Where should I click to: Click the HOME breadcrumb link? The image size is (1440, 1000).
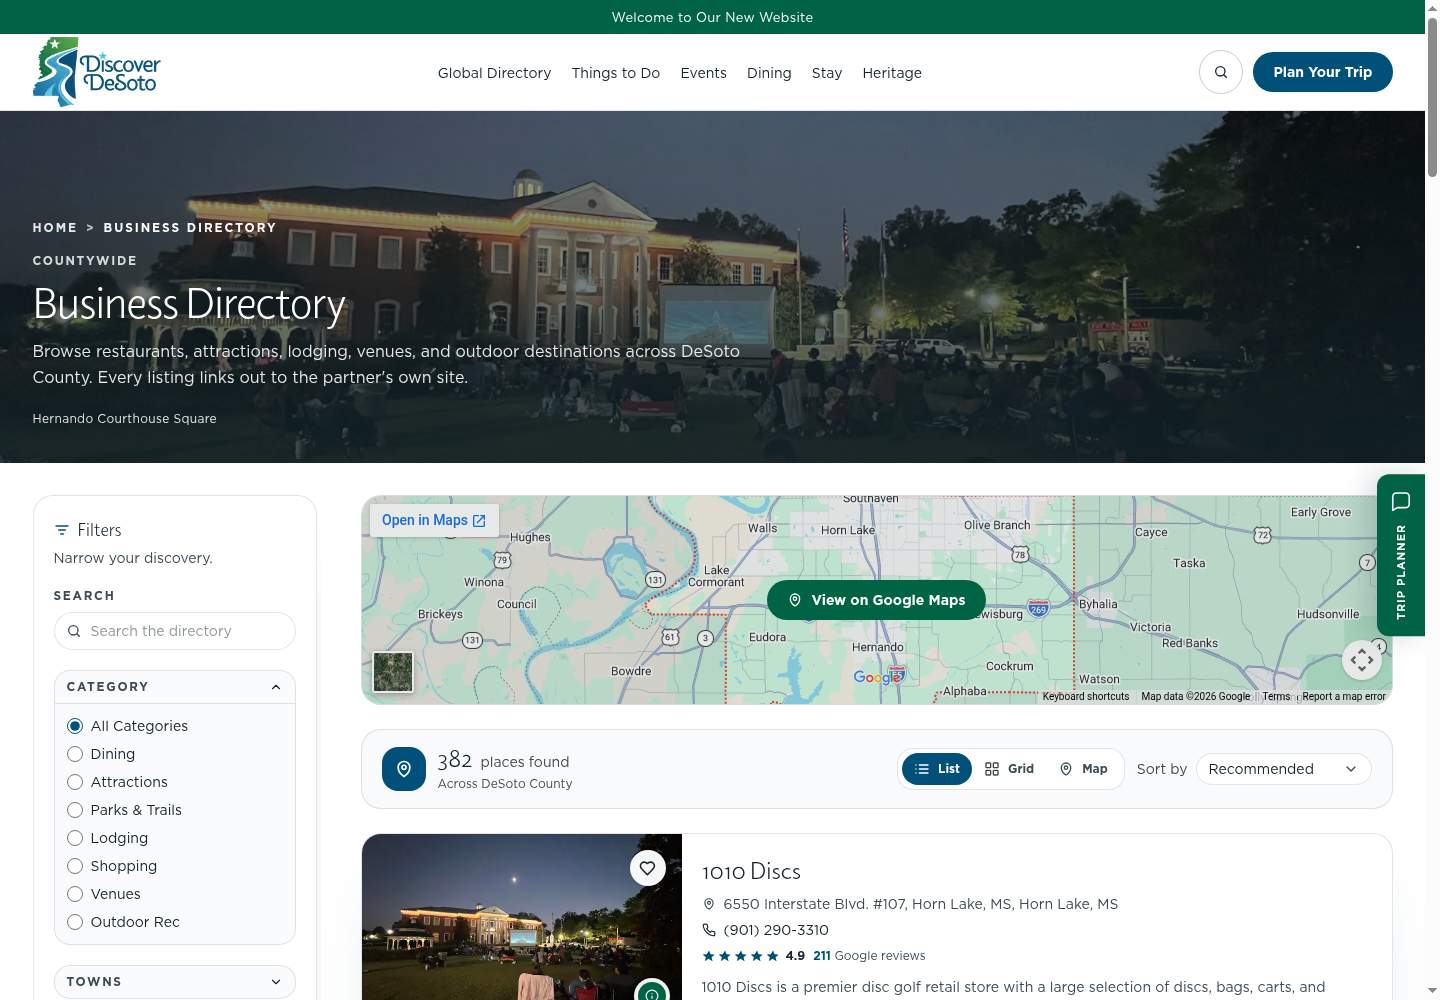55,228
